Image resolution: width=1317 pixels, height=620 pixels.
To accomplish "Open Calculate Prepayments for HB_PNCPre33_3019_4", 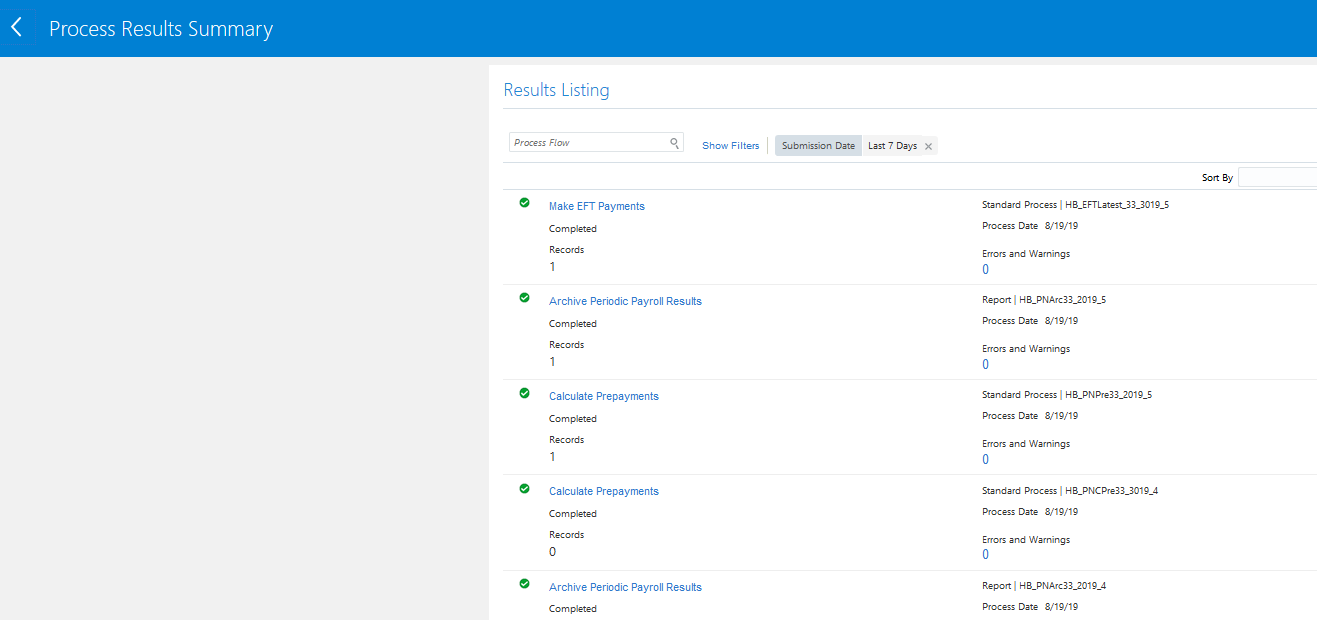I will click(603, 491).
